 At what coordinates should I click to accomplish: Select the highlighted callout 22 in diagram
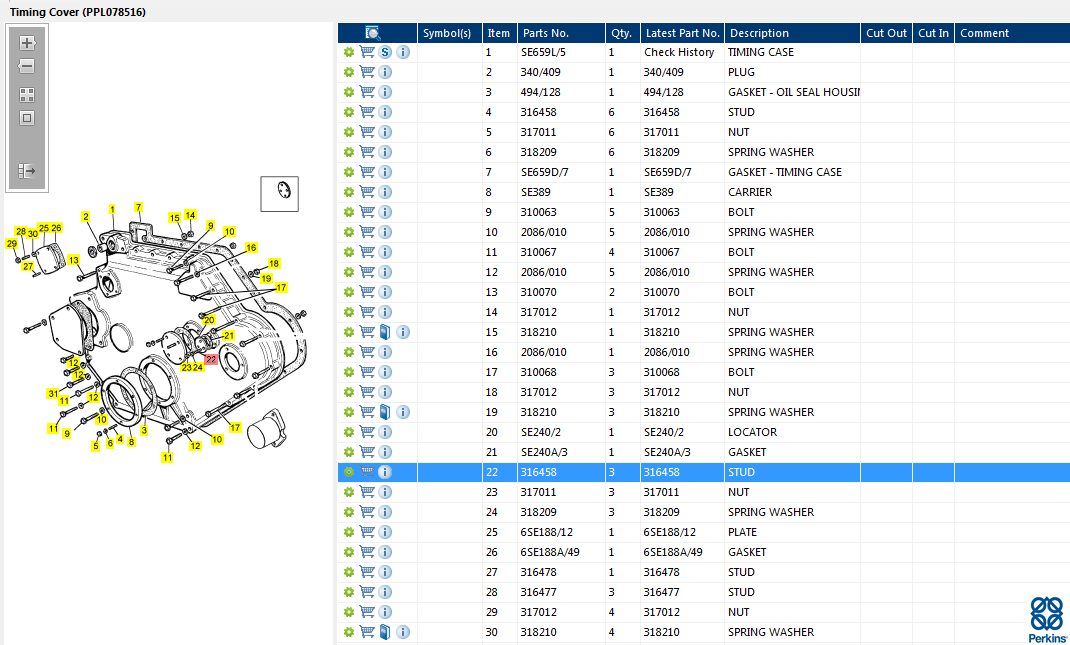tap(211, 359)
